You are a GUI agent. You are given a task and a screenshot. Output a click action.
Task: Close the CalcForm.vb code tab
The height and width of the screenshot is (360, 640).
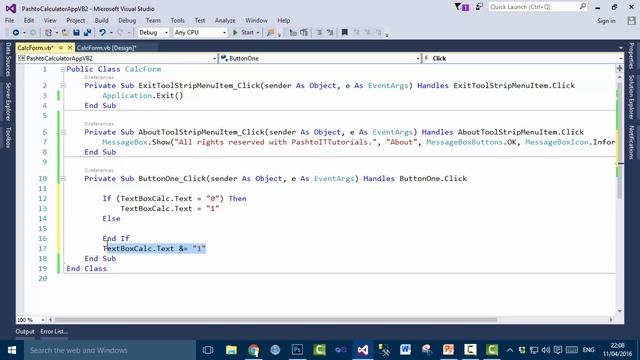(x=70, y=48)
